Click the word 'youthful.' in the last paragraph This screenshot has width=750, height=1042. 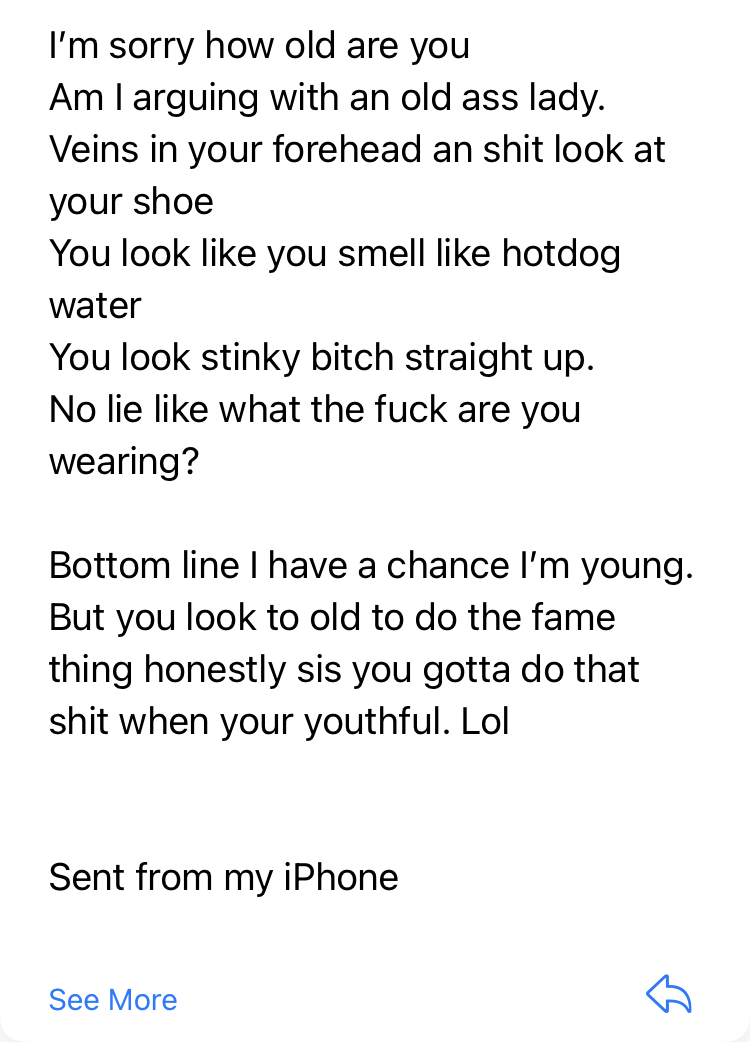pos(377,722)
